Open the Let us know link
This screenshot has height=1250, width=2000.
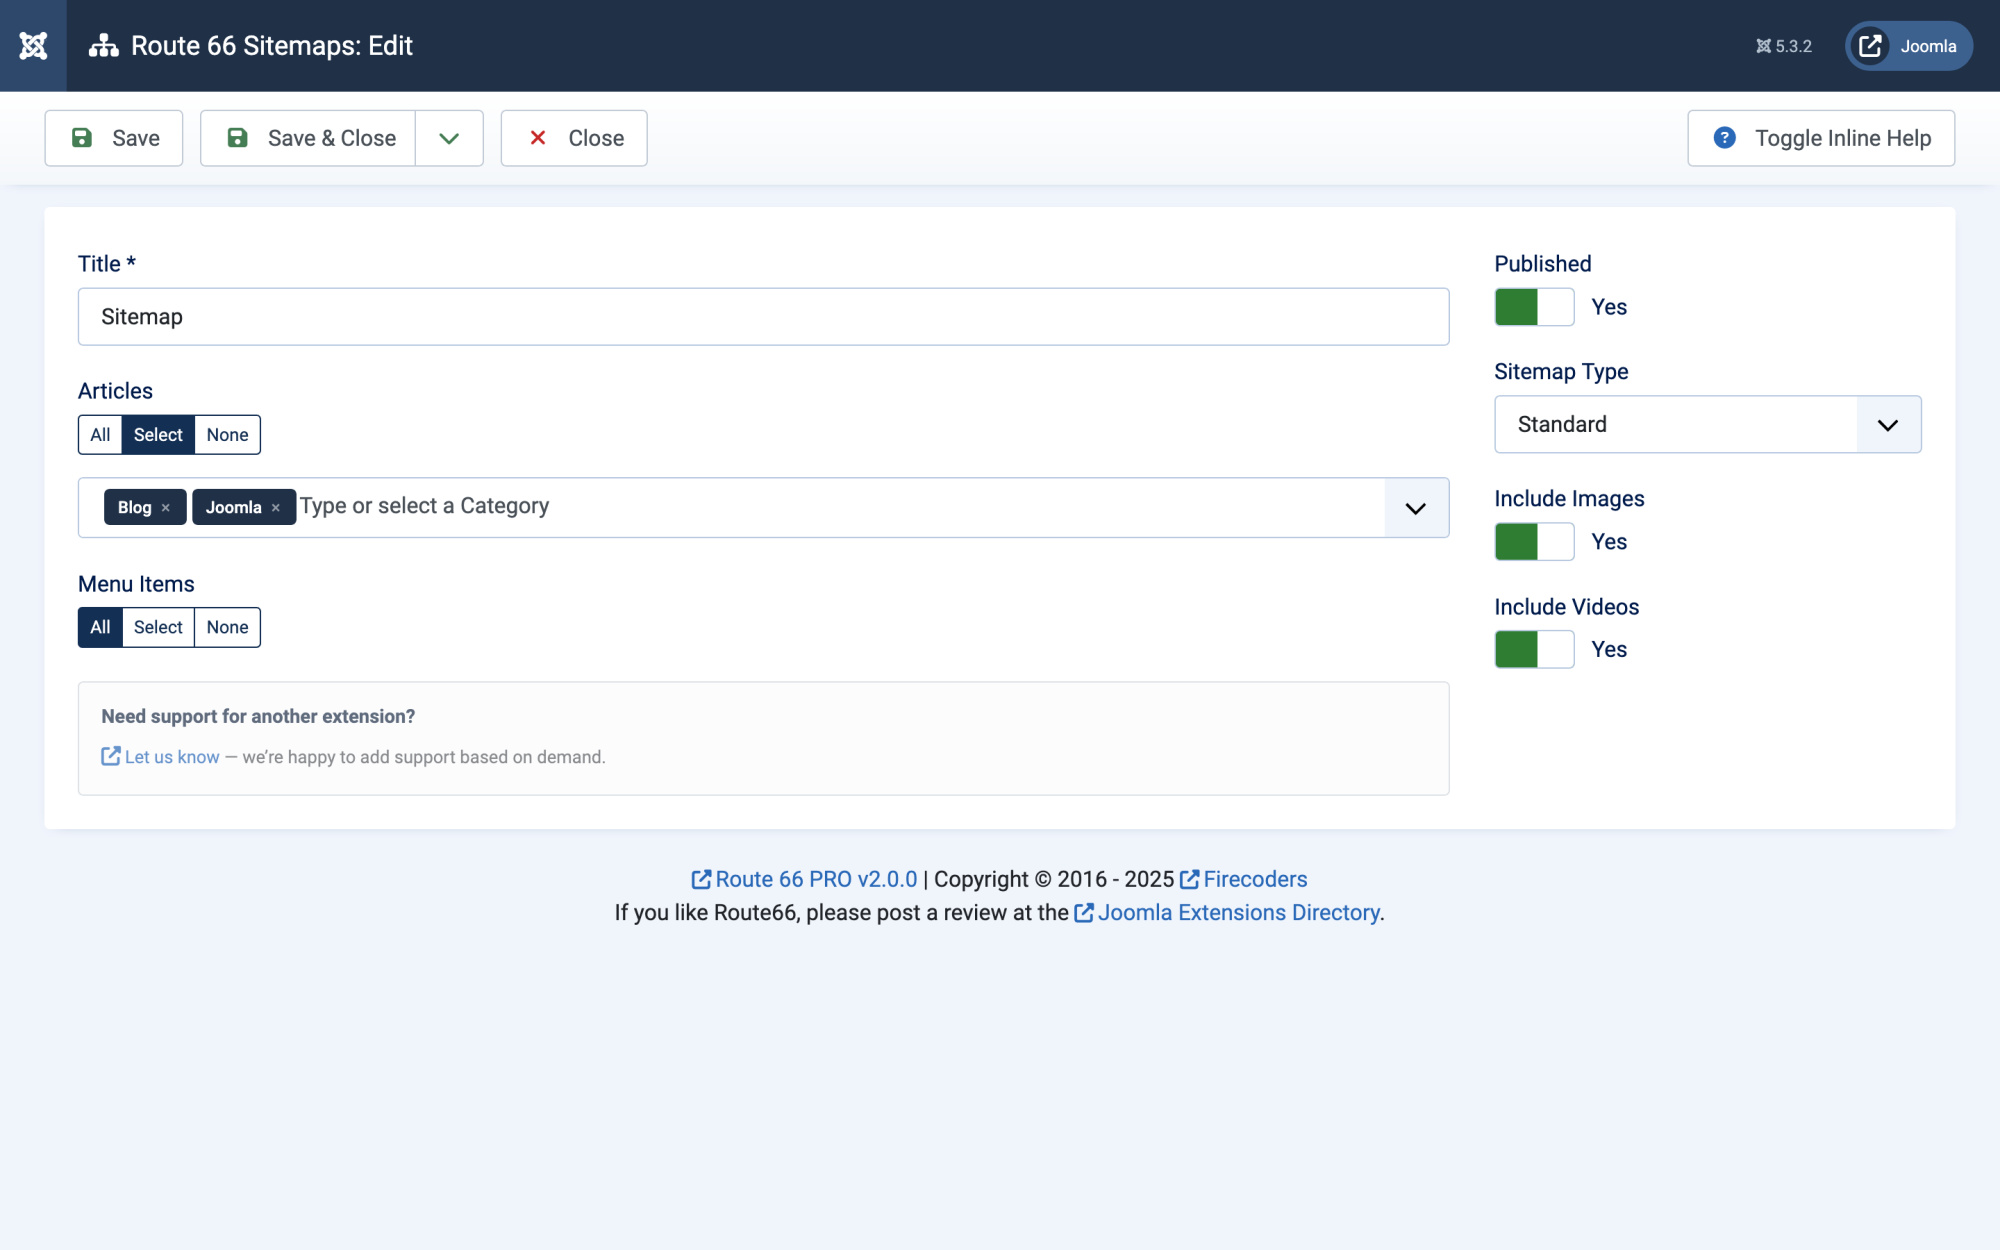click(160, 757)
